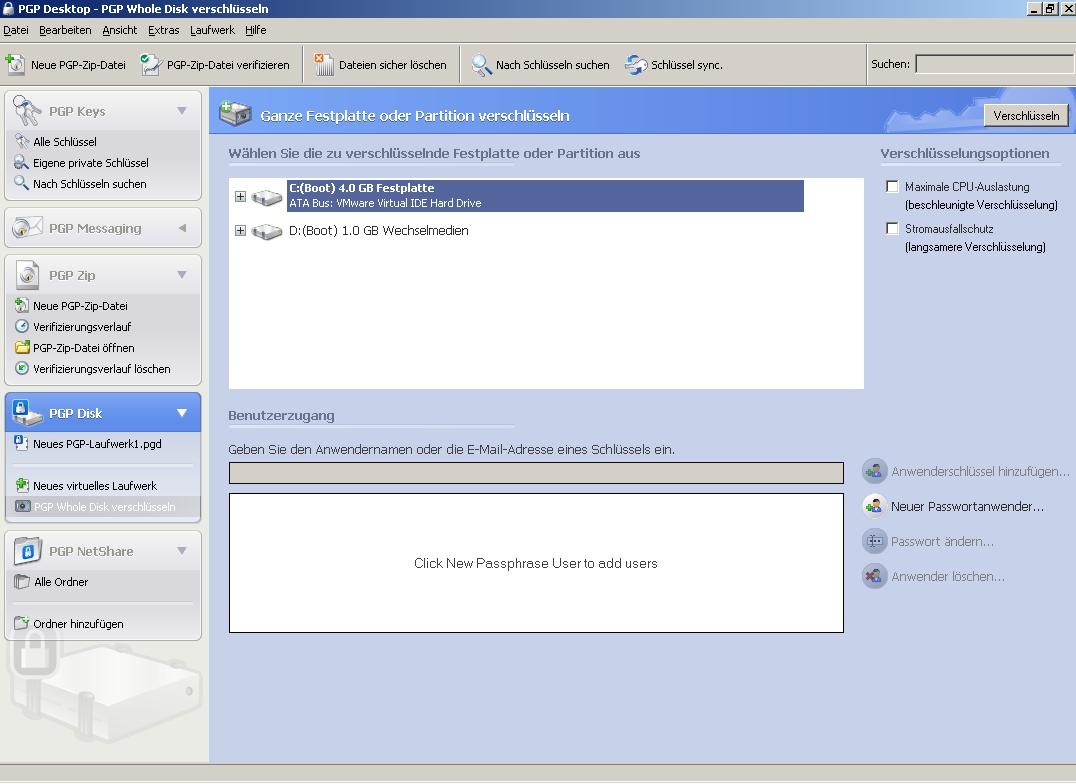The image size is (1076, 784).
Task: Collapse the PGP Keys panel arrow
Action: click(182, 111)
